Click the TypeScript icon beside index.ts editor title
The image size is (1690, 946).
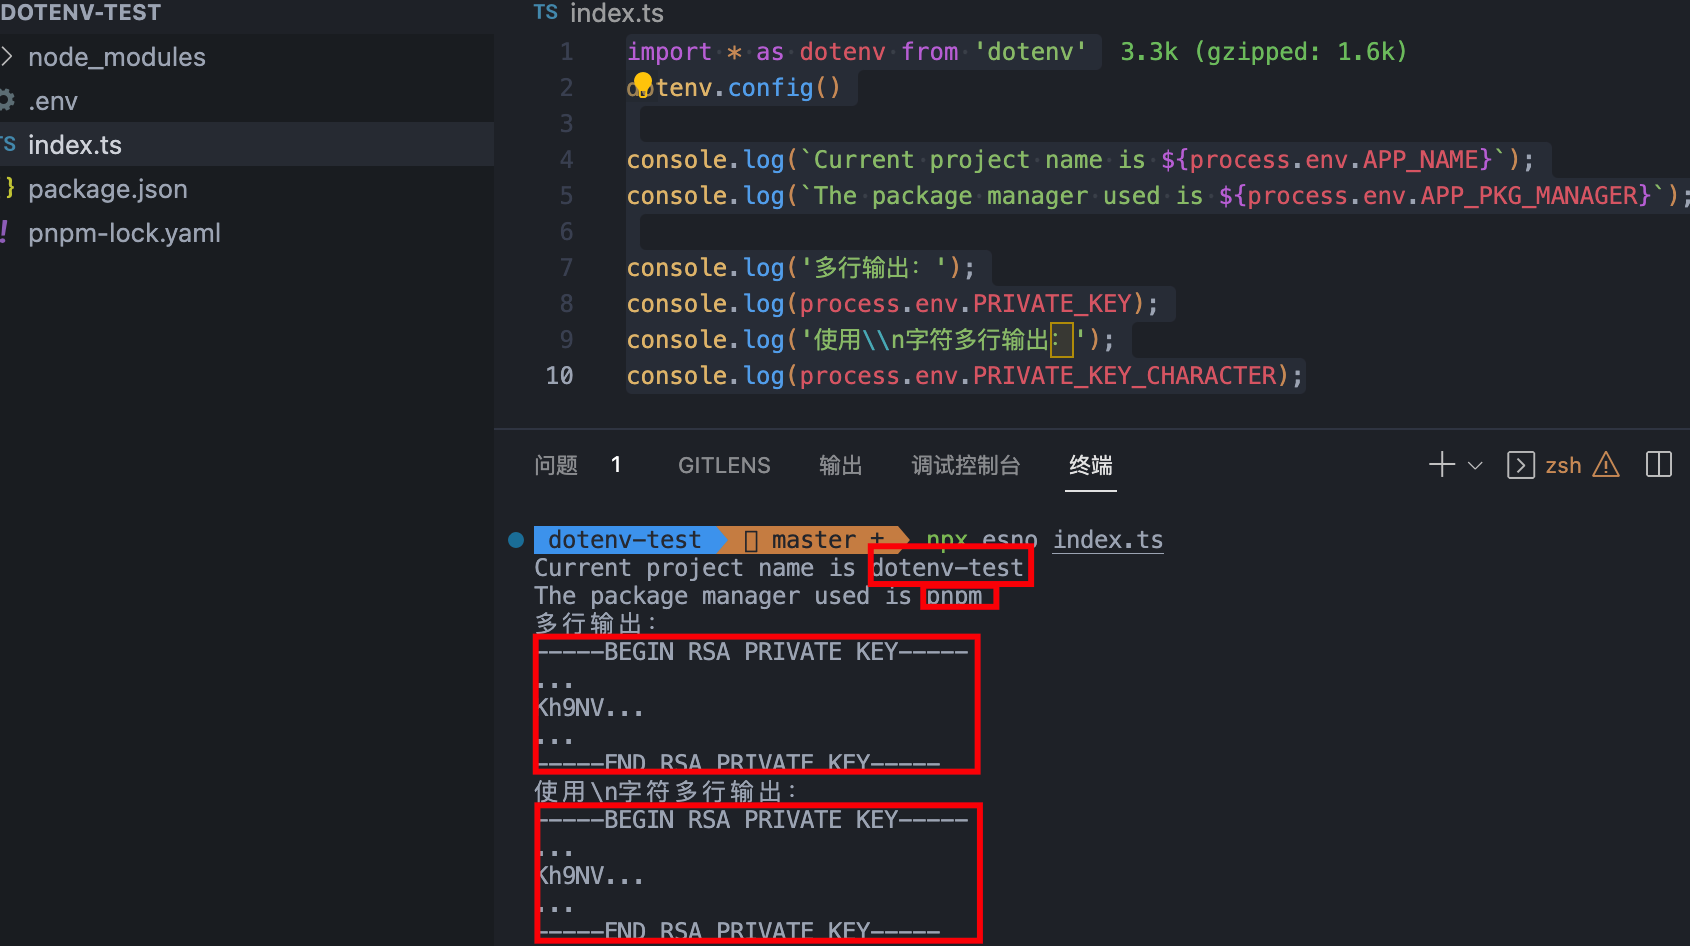click(x=545, y=12)
